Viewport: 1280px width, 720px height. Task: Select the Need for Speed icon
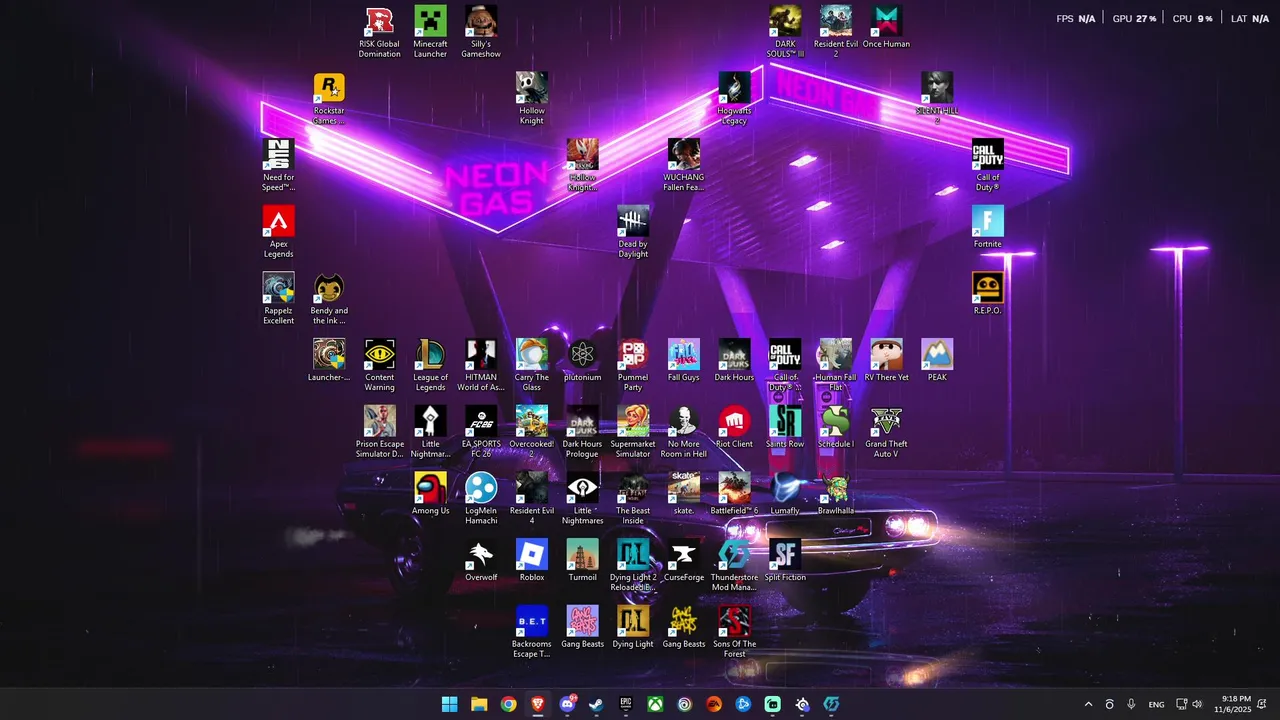click(x=278, y=165)
